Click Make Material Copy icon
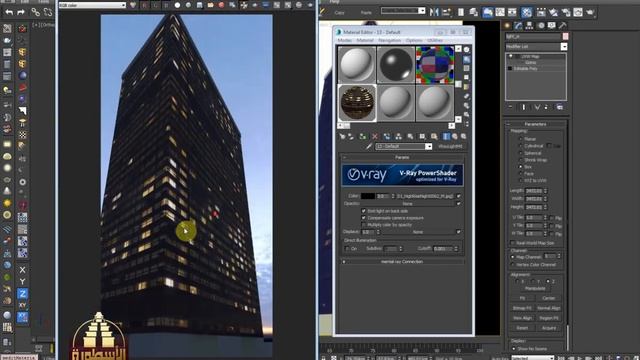Screen dimensions: 640x360 387,136
